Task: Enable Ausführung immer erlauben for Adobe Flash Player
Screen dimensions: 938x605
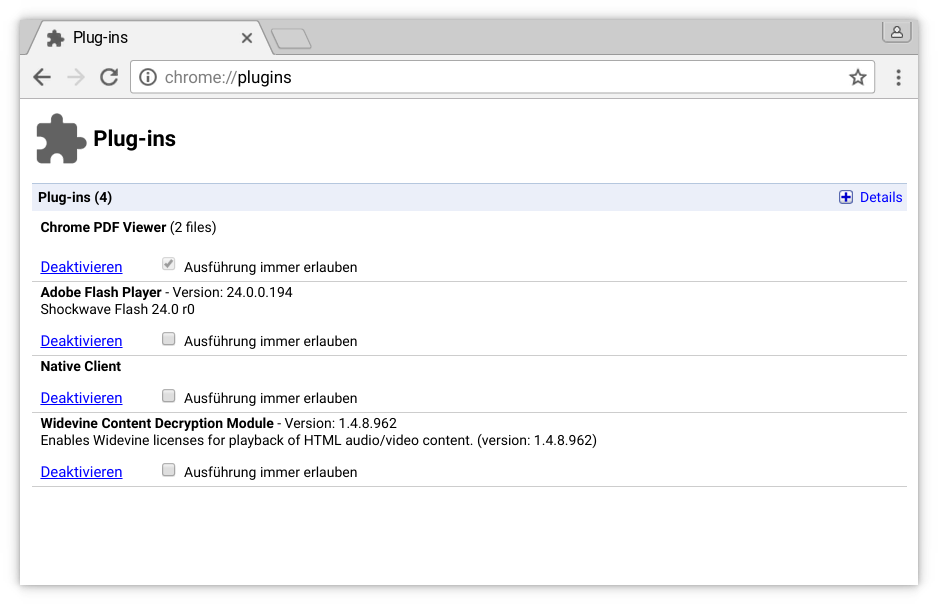Action: point(168,338)
